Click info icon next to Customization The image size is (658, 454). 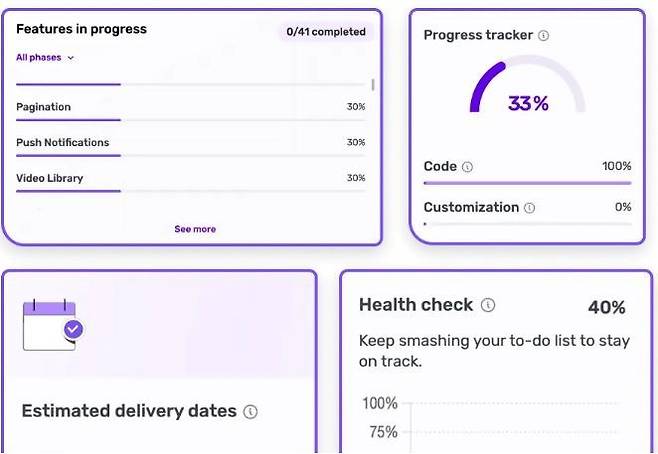pos(529,208)
